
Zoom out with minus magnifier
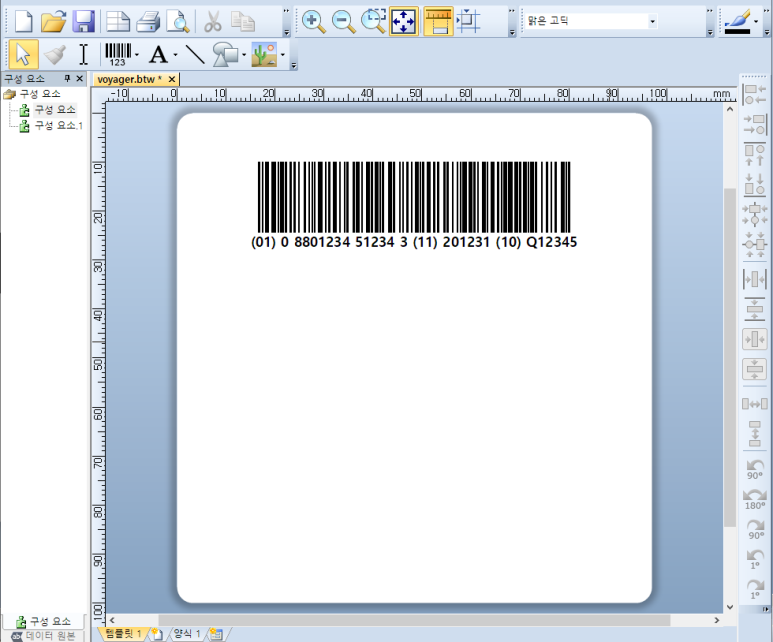[344, 22]
